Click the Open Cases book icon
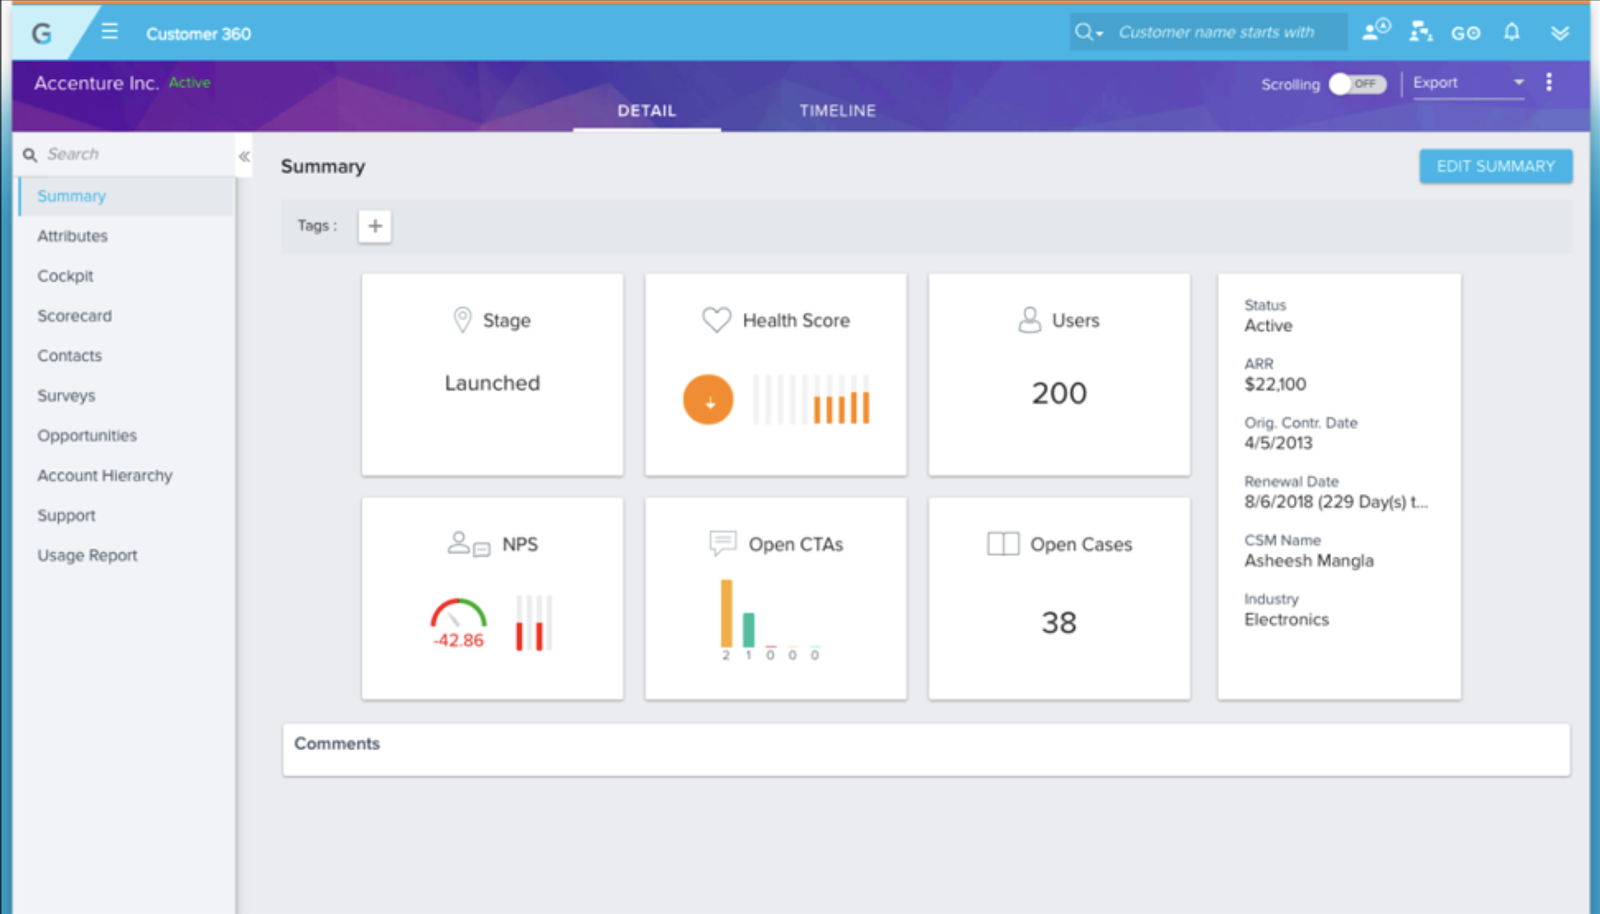The width and height of the screenshot is (1600, 914). [x=1003, y=544]
